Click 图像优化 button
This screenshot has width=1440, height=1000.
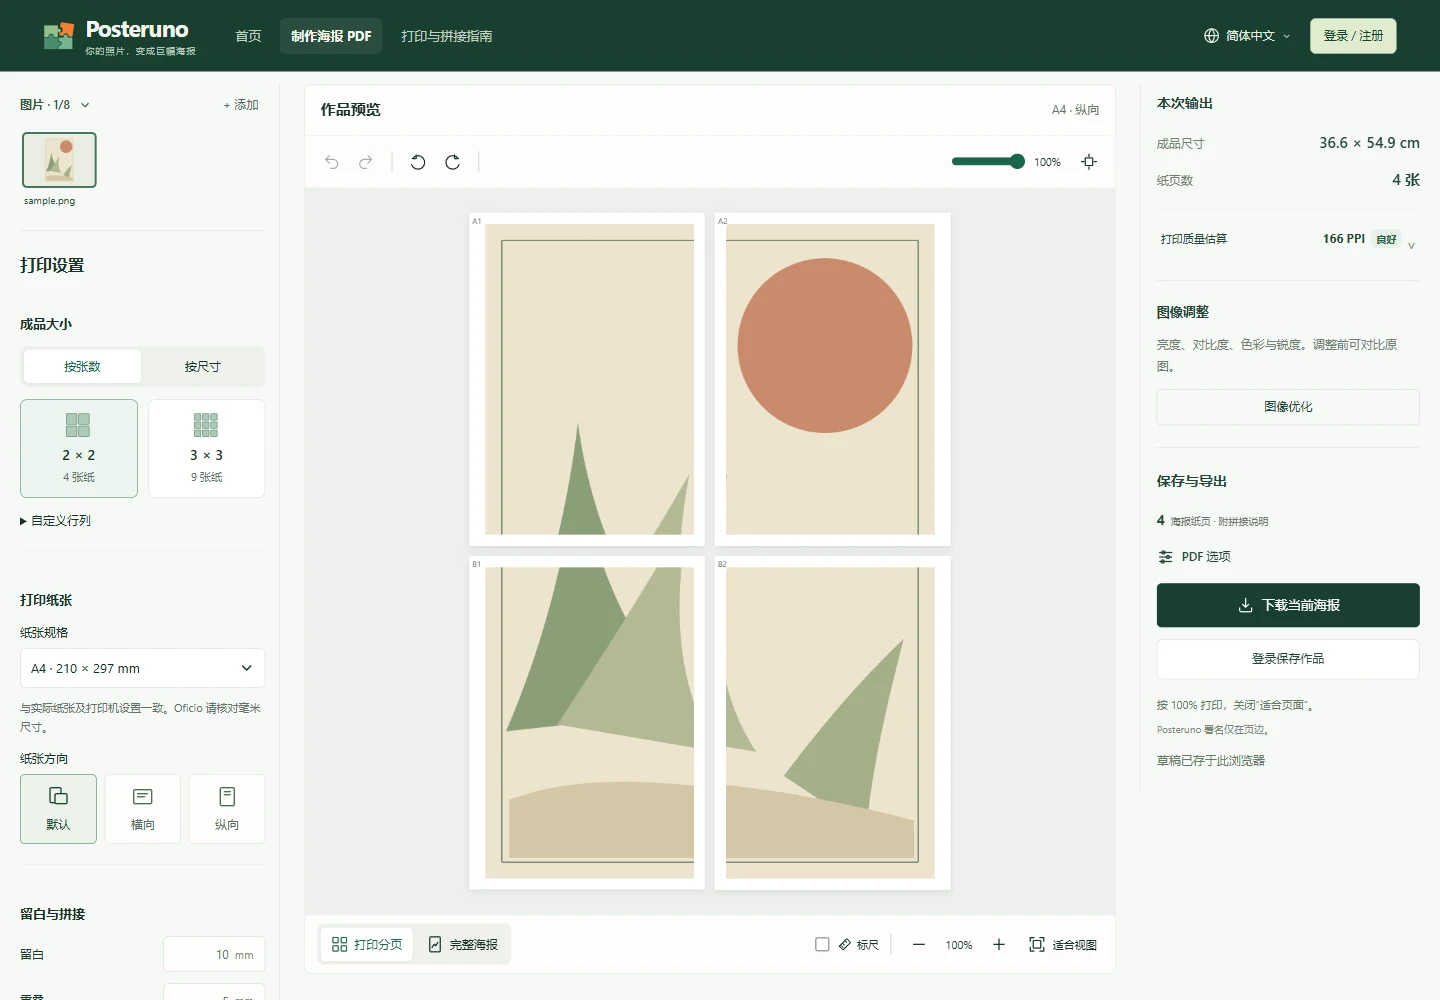(x=1288, y=407)
